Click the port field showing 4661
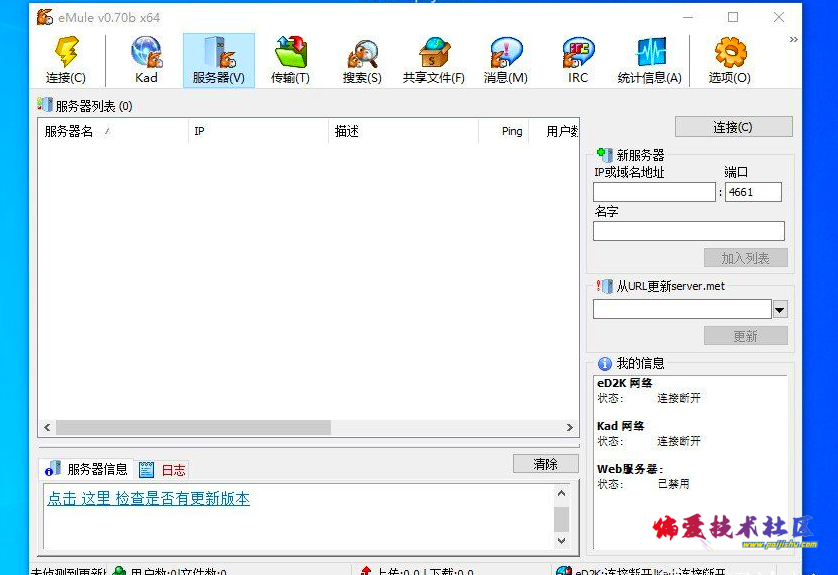Image resolution: width=838 pixels, height=575 pixels. (753, 192)
